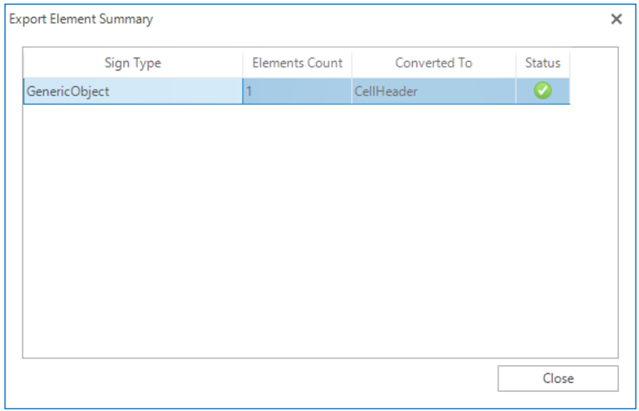This screenshot has width=639, height=411.
Task: Select the Elements Count cell showing 1
Action: pyautogui.click(x=297, y=91)
